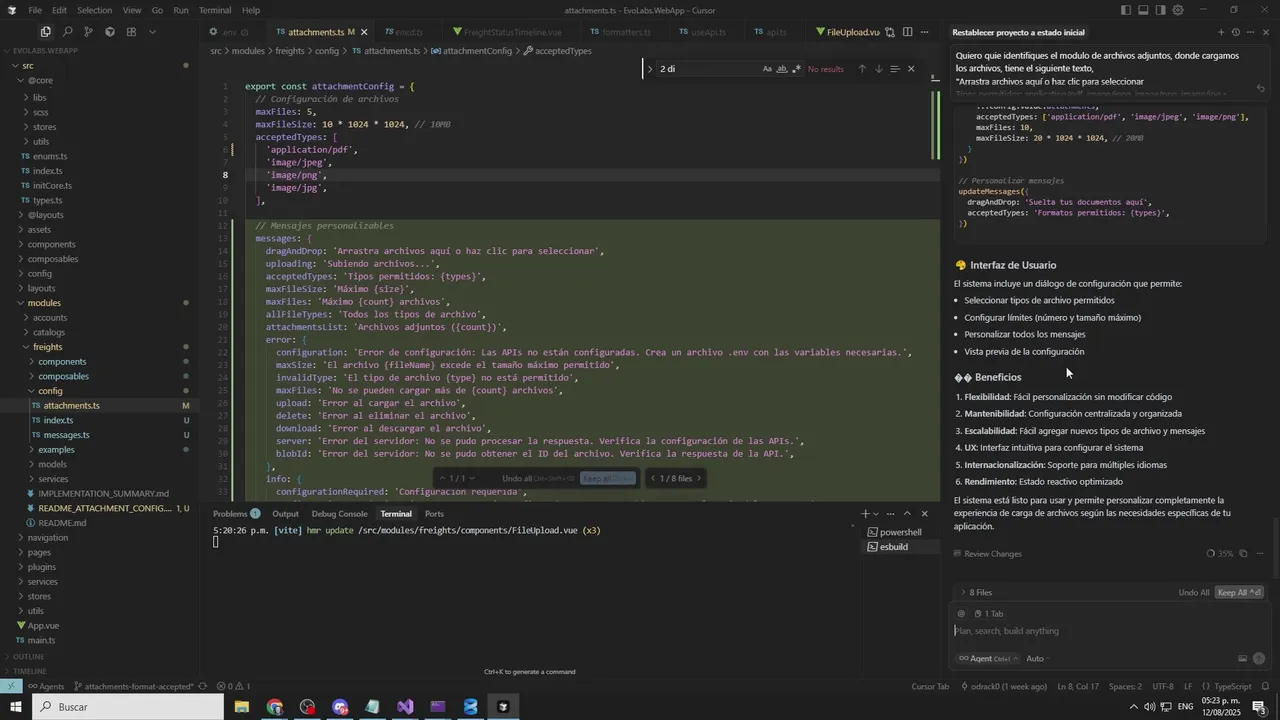
Task: Open the Search view icon
Action: pos(66,32)
